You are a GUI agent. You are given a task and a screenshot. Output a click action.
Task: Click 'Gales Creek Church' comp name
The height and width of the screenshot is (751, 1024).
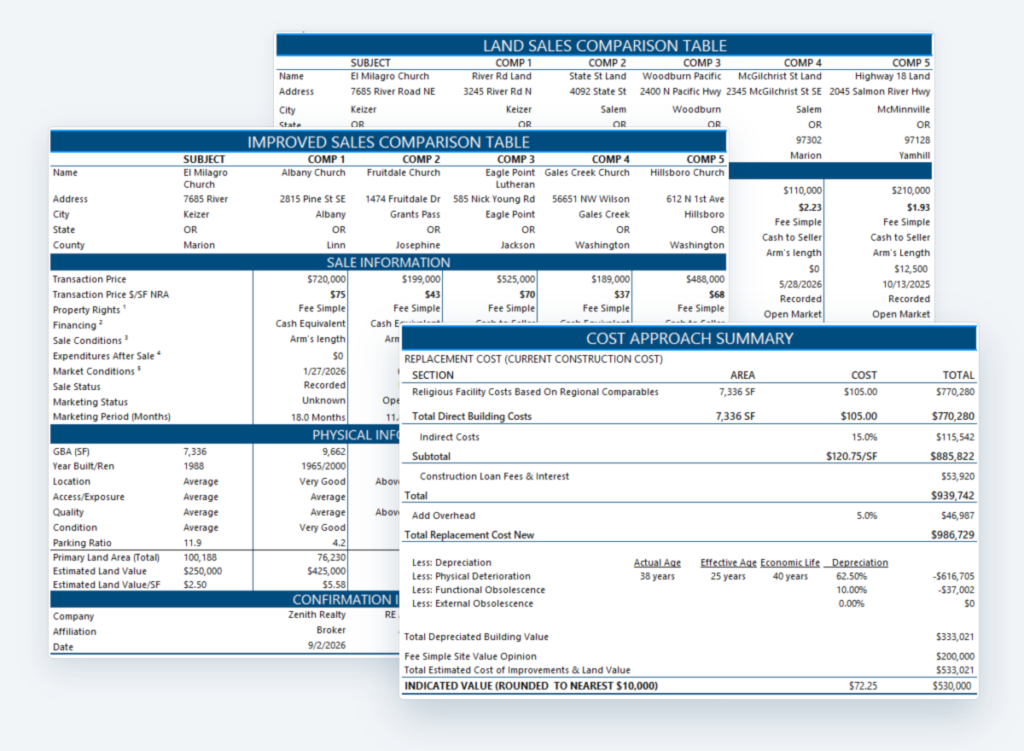[x=586, y=173]
